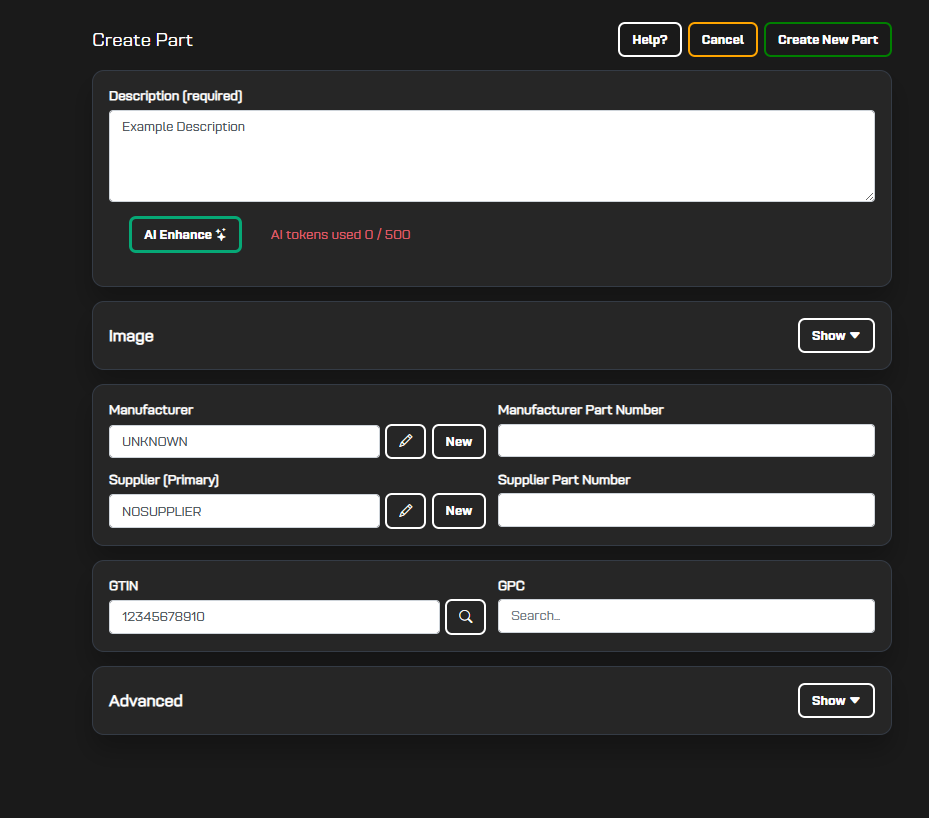This screenshot has width=929, height=818.
Task: Click the 'Image' section title
Action: coord(132,336)
